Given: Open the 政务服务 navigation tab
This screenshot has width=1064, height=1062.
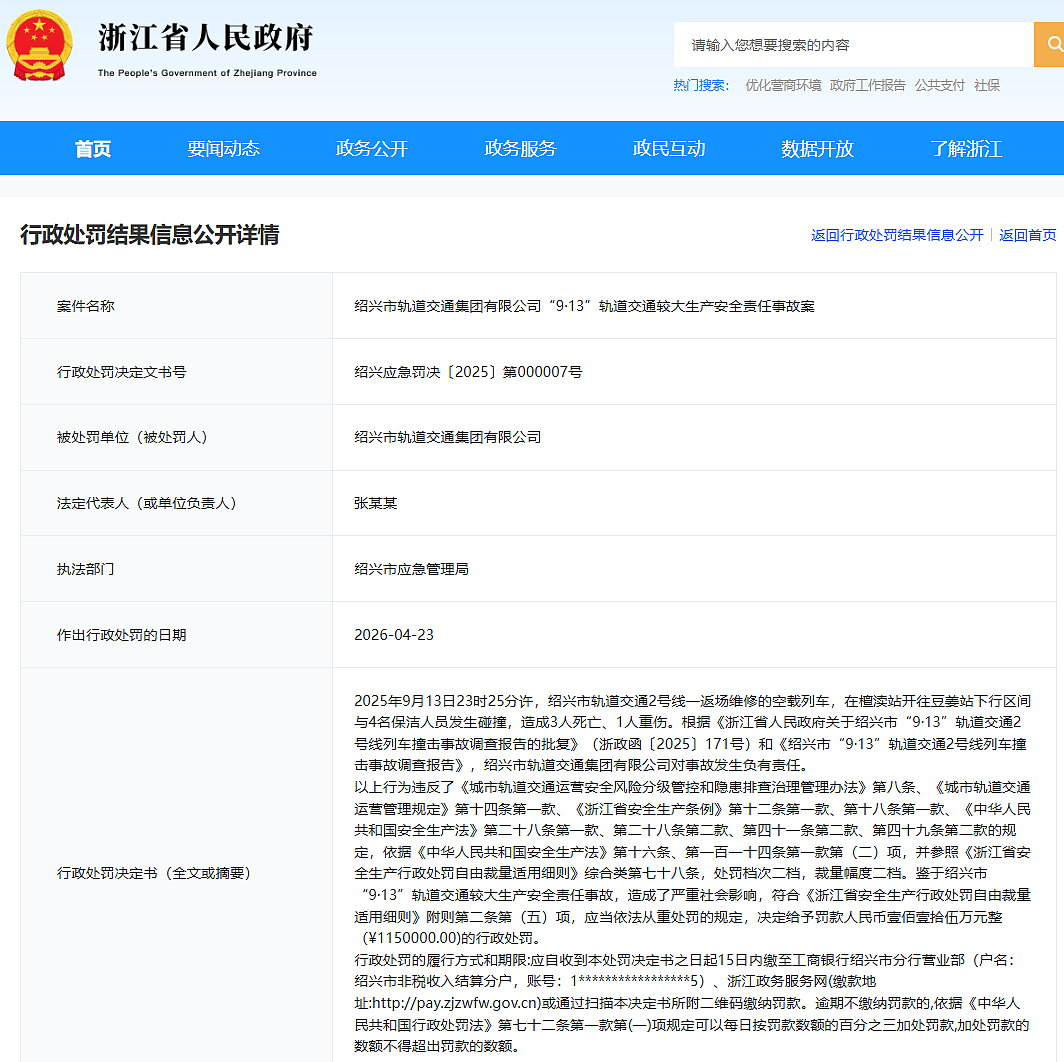Looking at the screenshot, I should 520,149.
